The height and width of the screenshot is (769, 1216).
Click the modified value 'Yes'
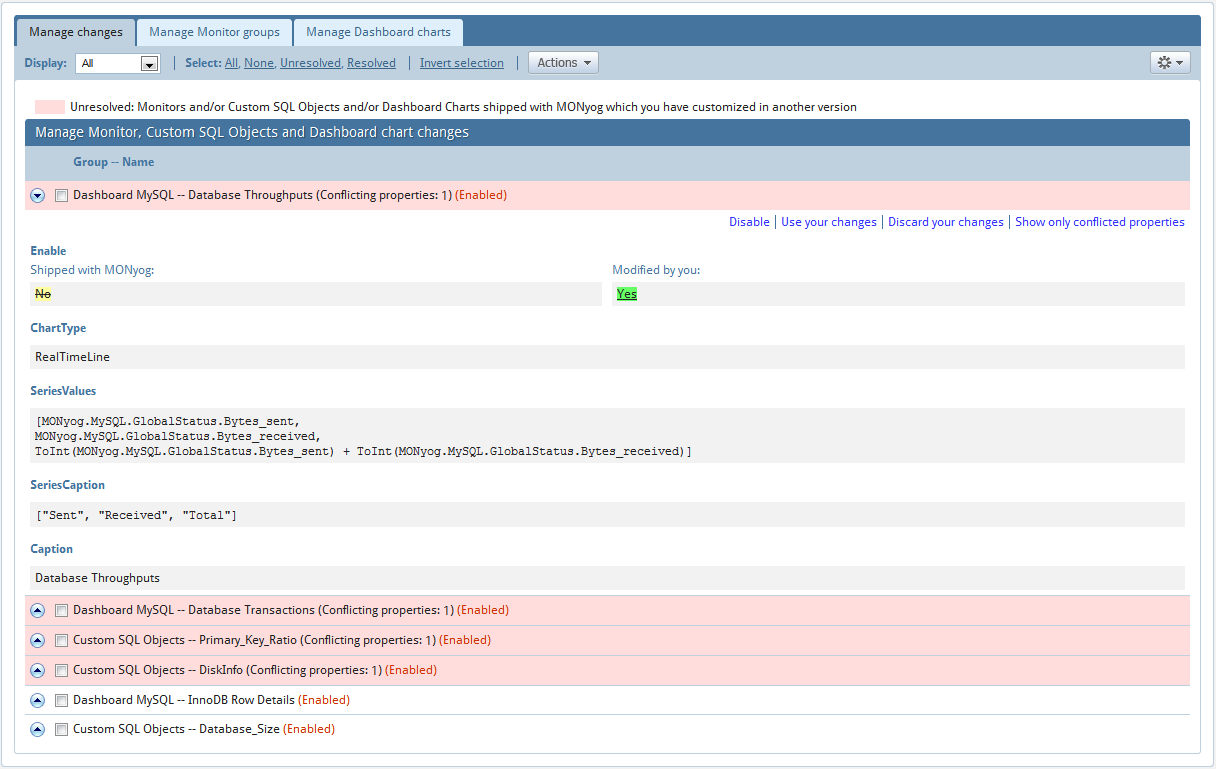pyautogui.click(x=627, y=294)
